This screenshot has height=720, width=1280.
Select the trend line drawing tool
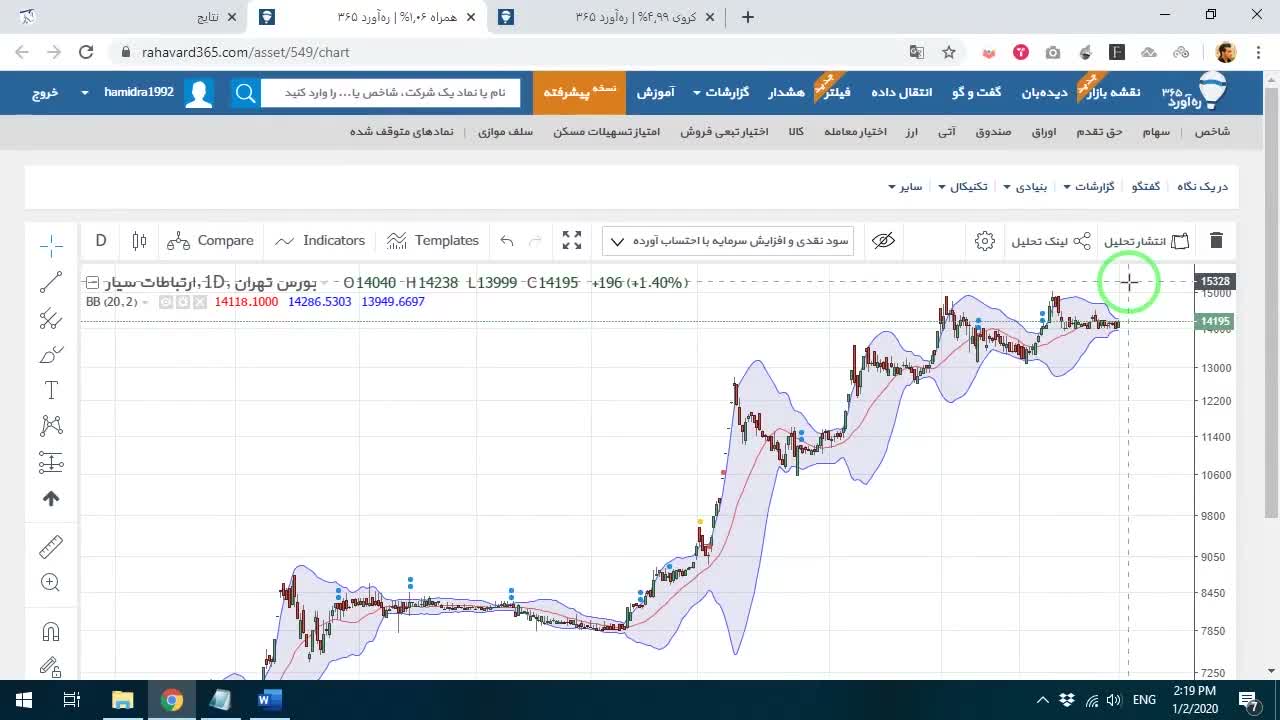tap(51, 282)
